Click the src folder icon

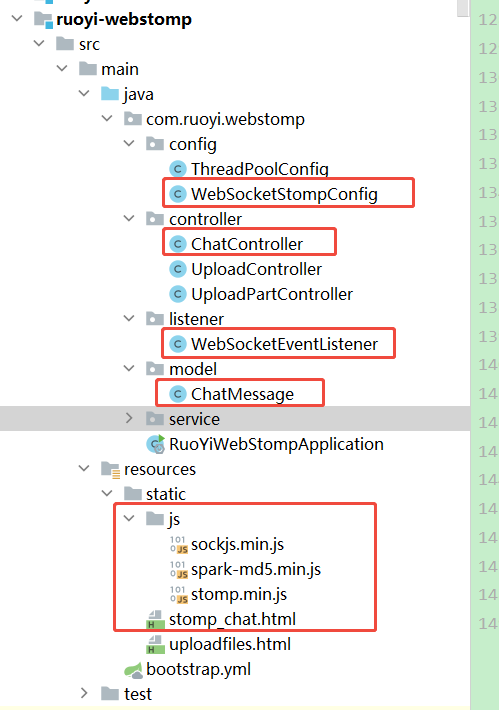point(65,44)
